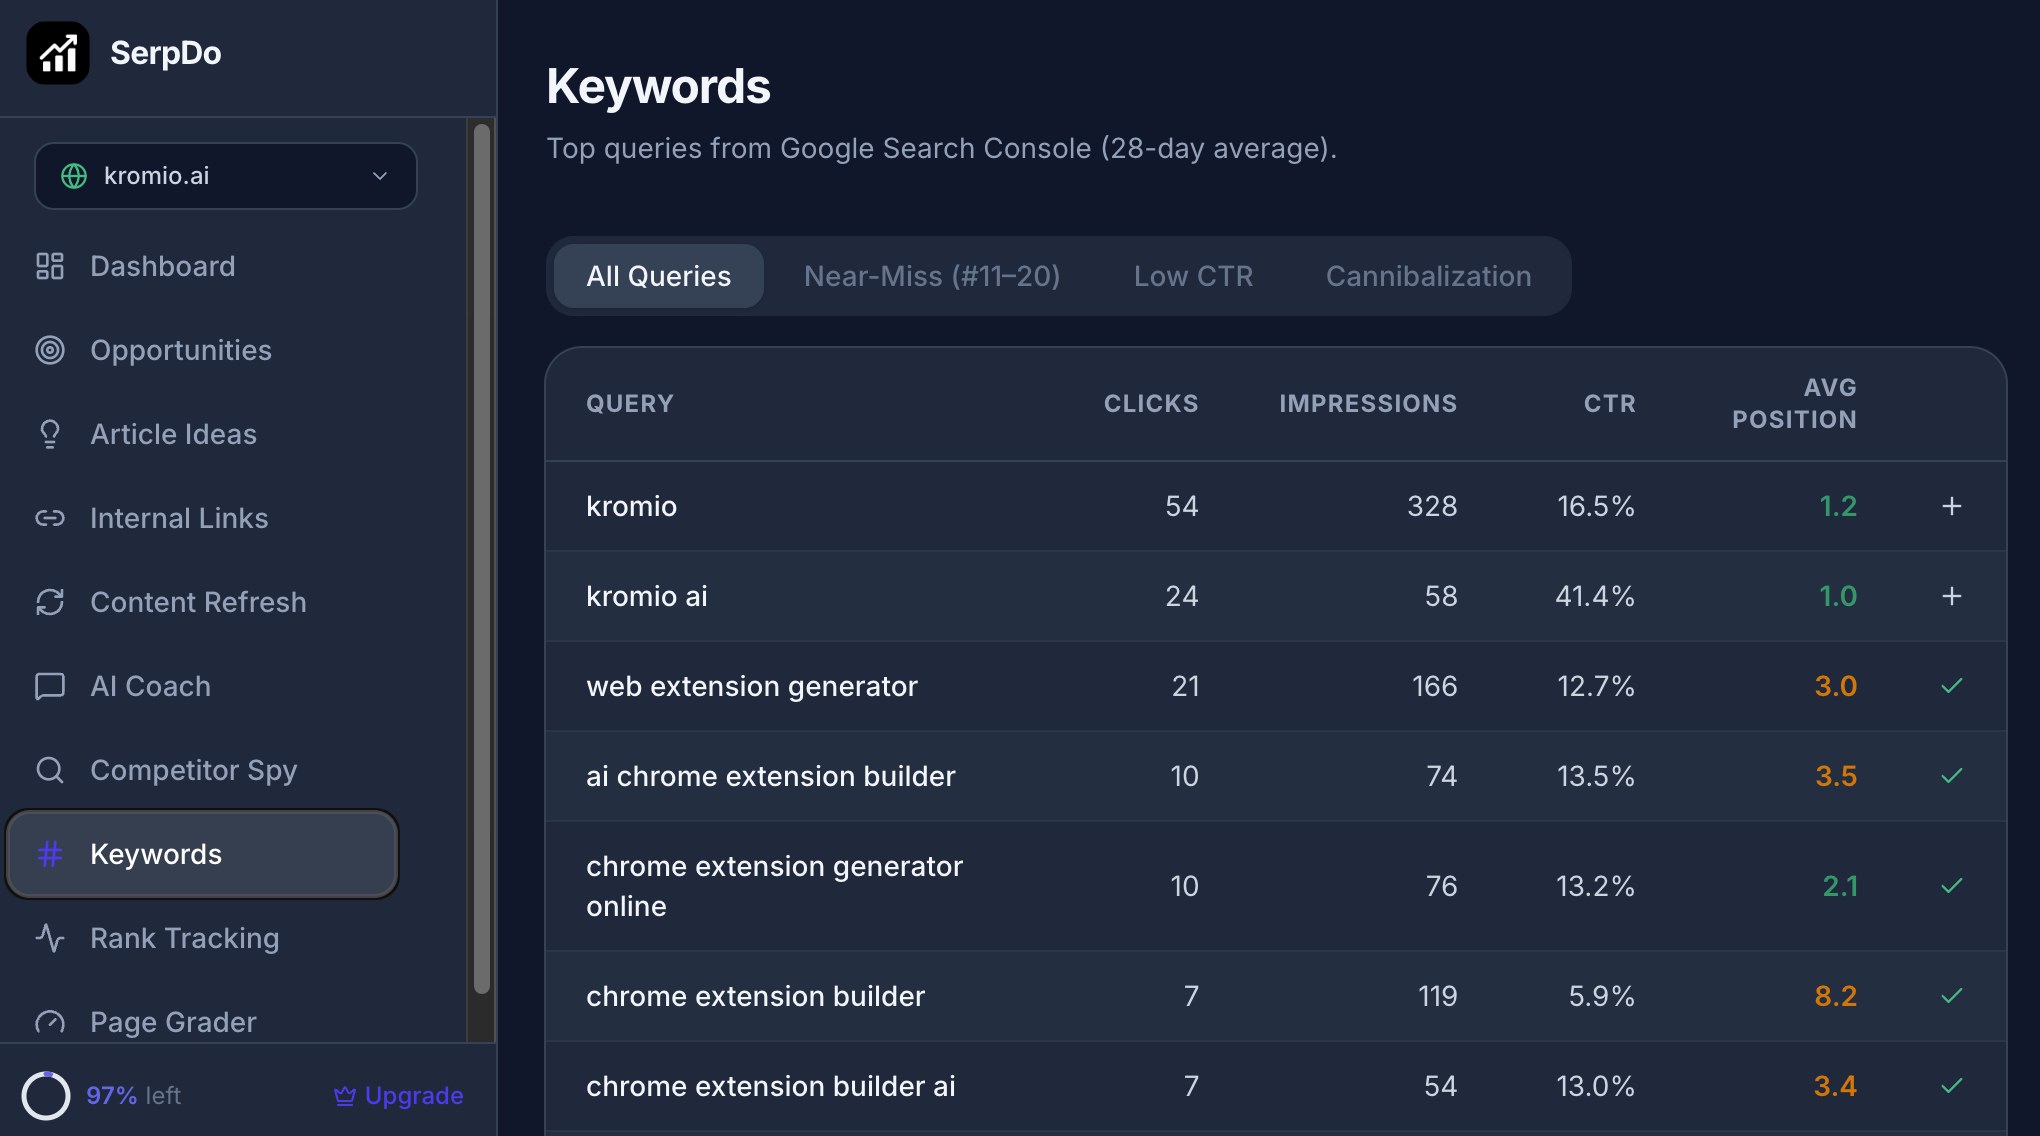Click checkmark for web extension generator row
Viewport: 2040px width, 1136px height.
(1952, 686)
